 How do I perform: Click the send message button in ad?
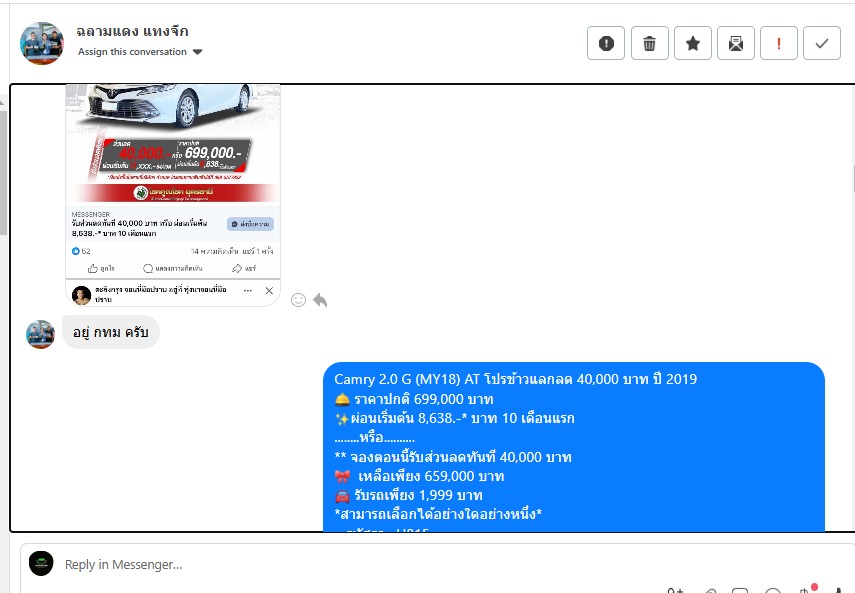tap(250, 224)
